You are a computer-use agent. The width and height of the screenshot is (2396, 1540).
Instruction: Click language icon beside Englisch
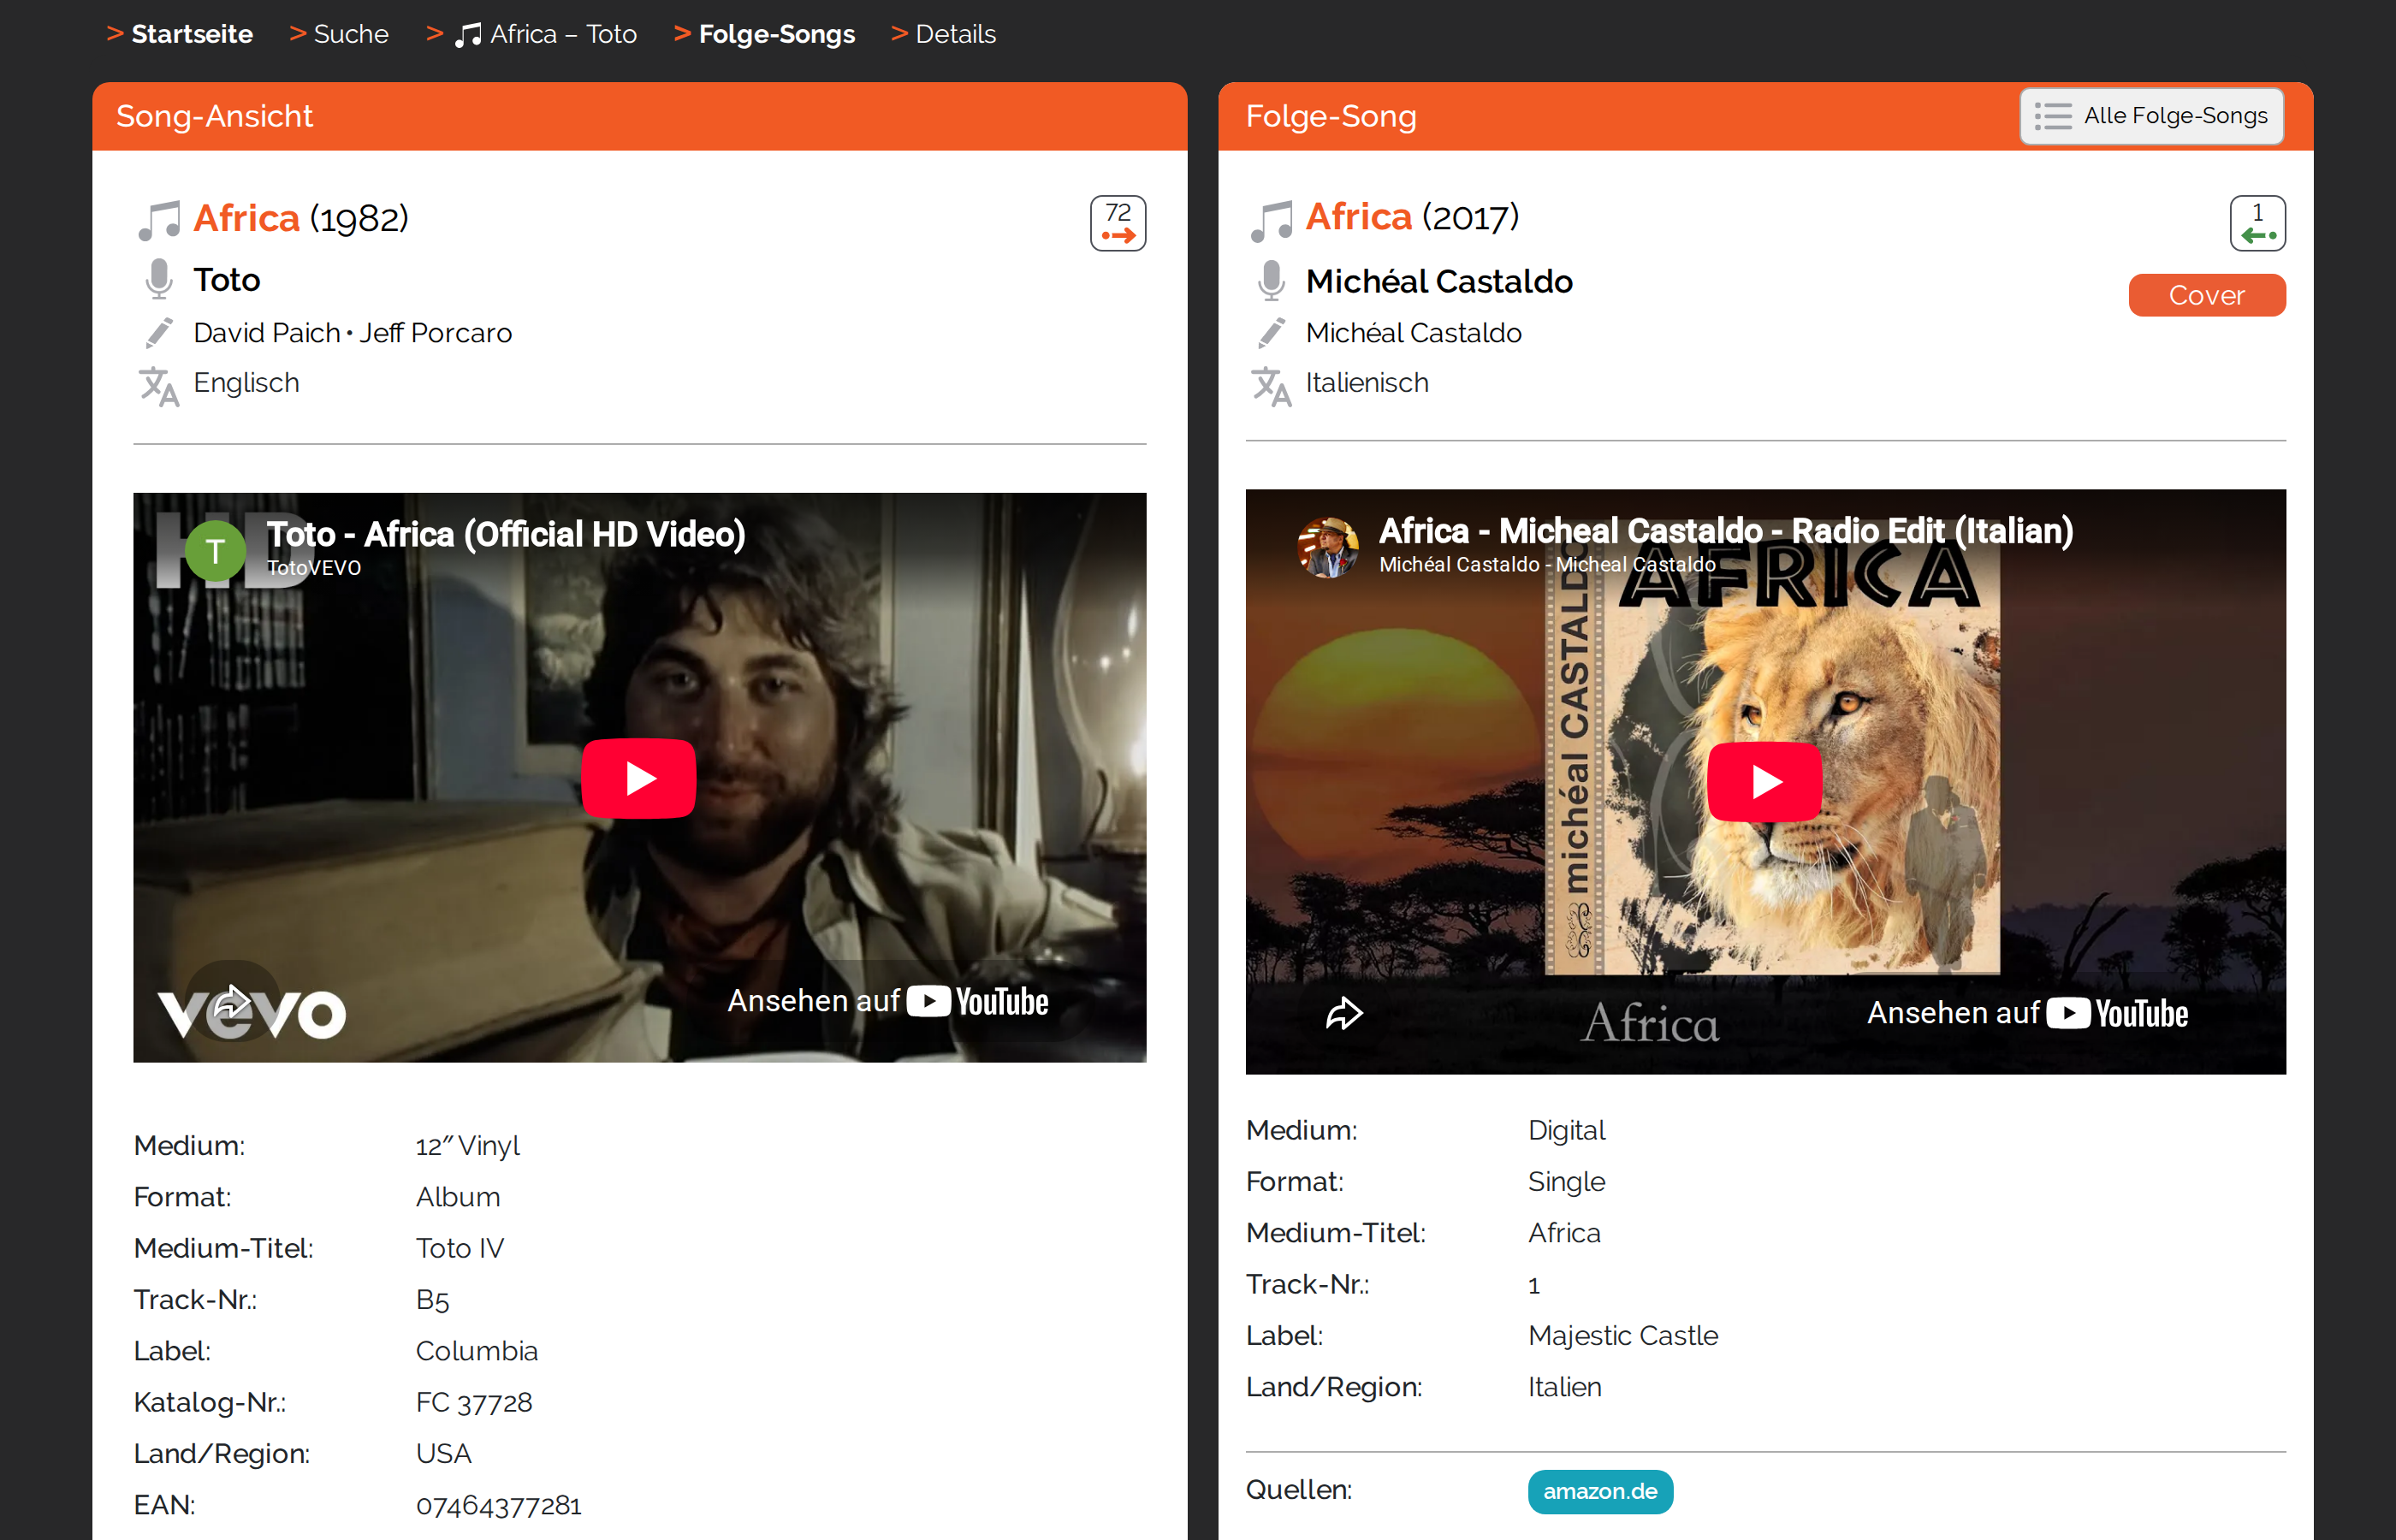158,387
